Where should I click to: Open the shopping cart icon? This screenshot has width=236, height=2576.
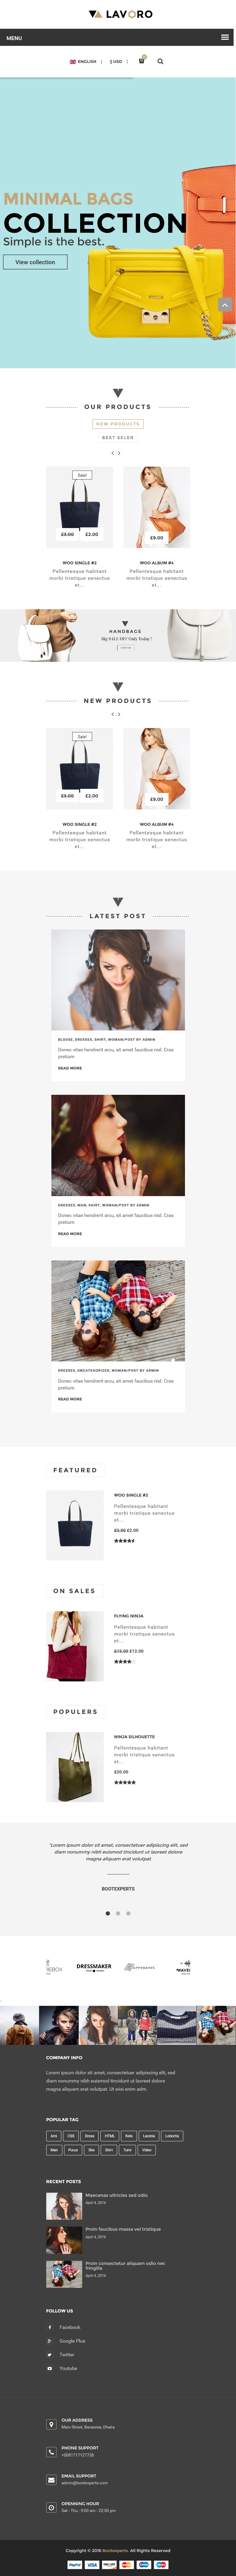pos(141,61)
